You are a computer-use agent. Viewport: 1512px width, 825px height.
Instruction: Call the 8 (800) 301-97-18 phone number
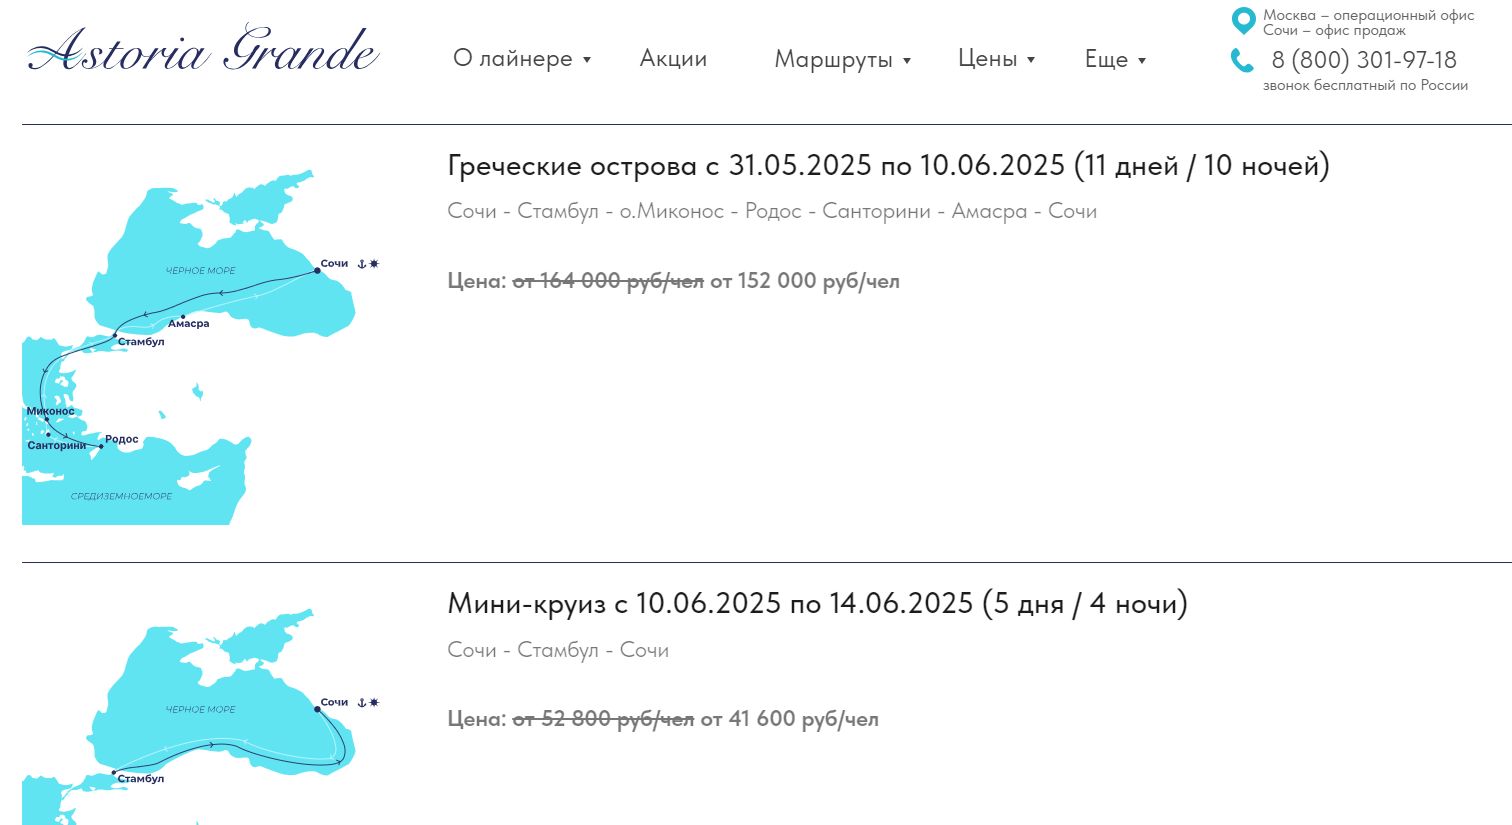point(1364,60)
